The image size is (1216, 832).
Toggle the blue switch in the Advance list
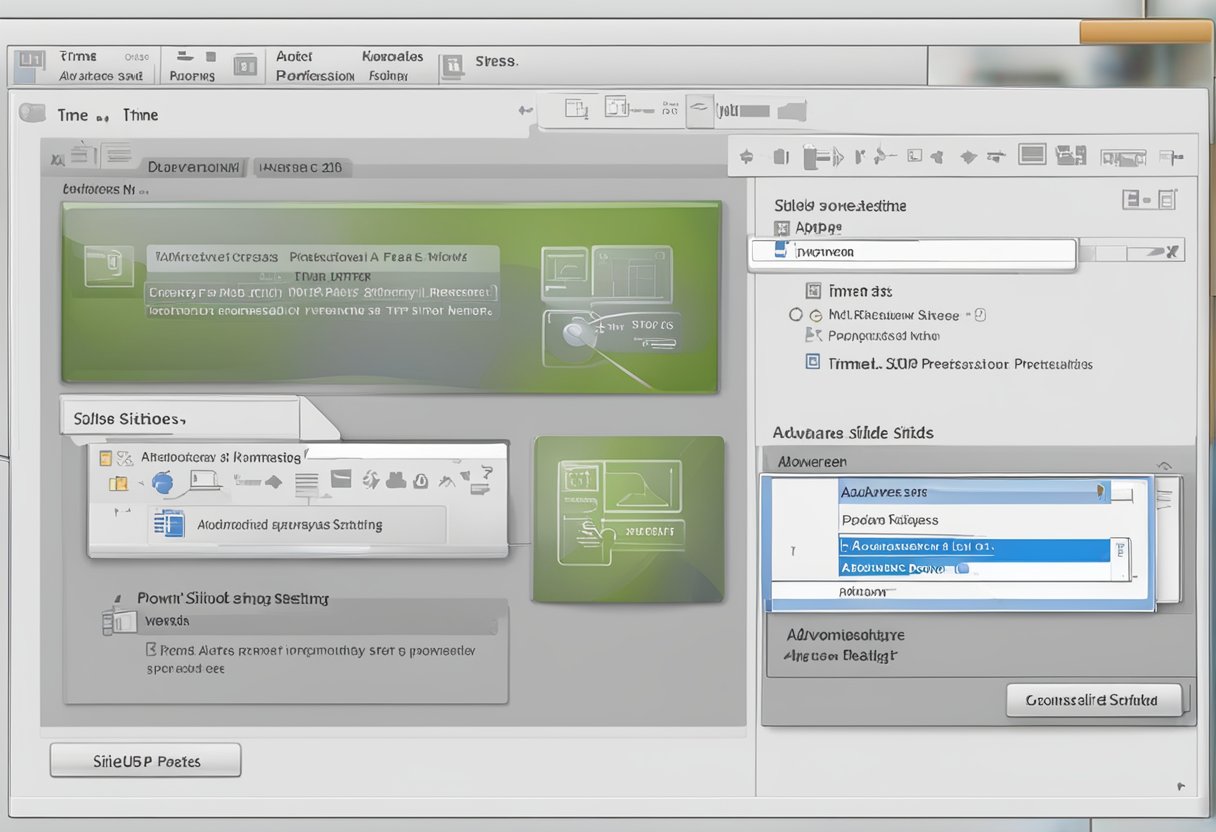click(x=962, y=567)
